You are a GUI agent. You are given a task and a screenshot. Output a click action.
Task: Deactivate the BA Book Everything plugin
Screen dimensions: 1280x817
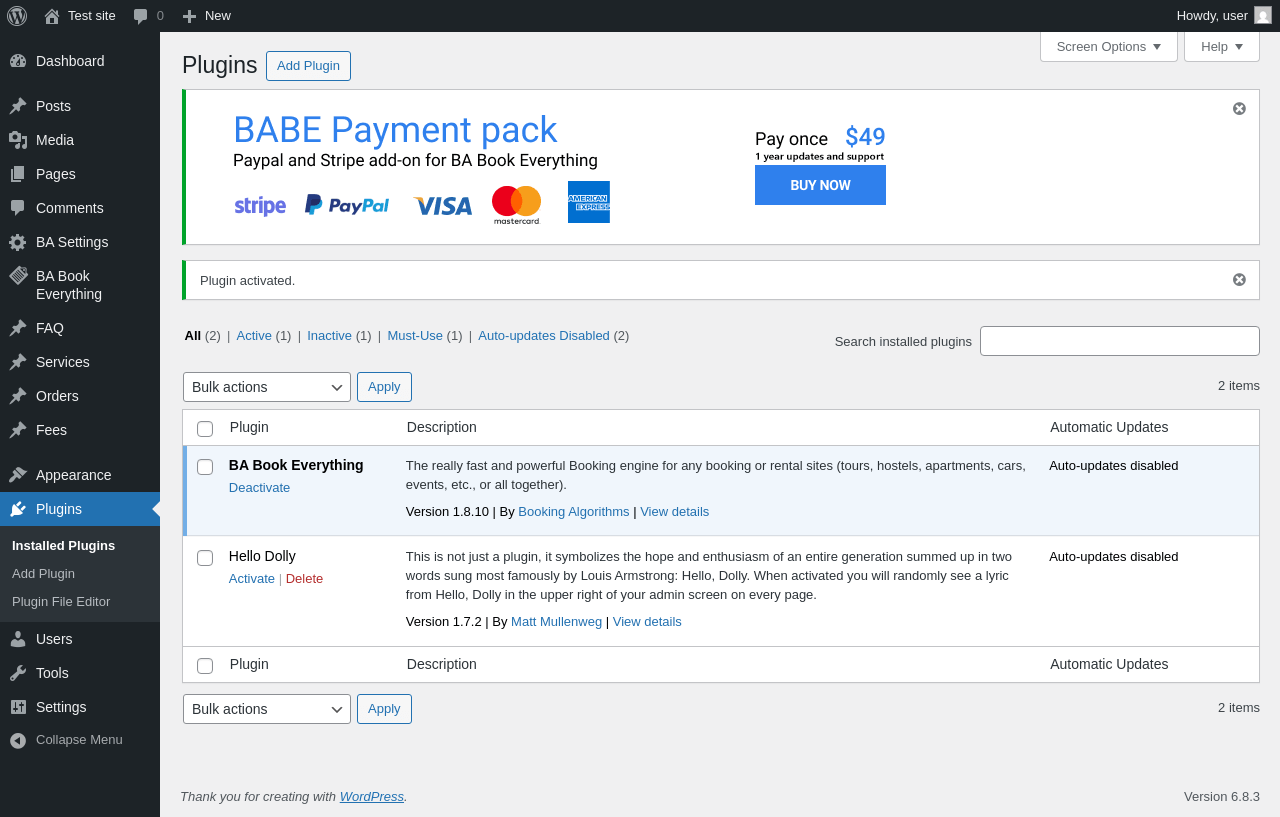pyautogui.click(x=260, y=488)
